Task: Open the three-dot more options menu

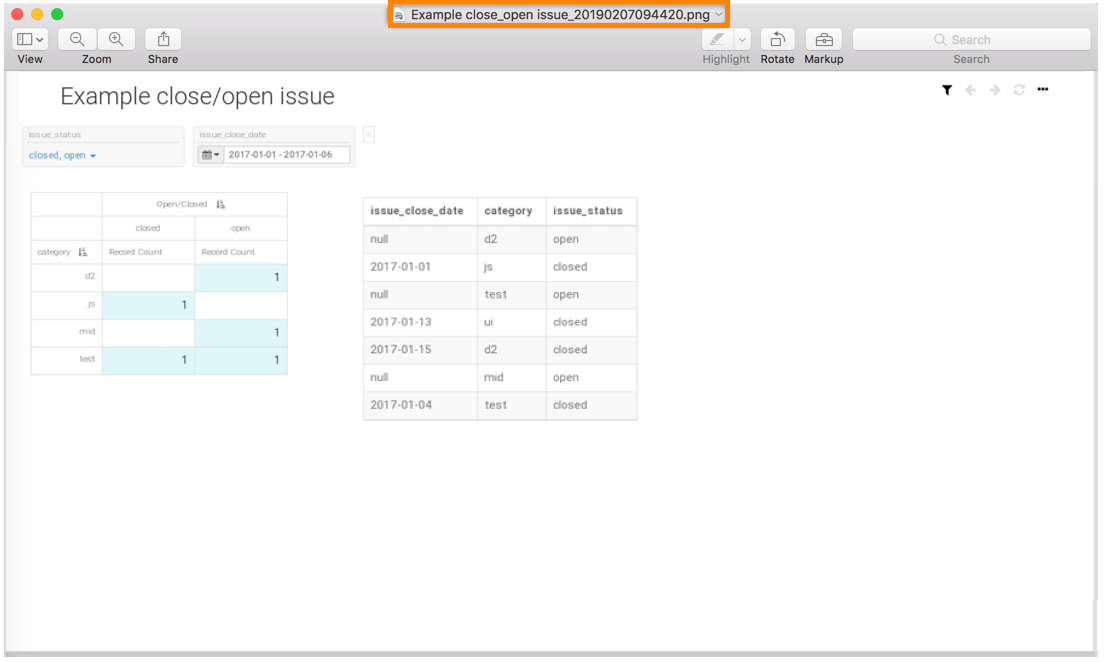Action: pos(1043,90)
